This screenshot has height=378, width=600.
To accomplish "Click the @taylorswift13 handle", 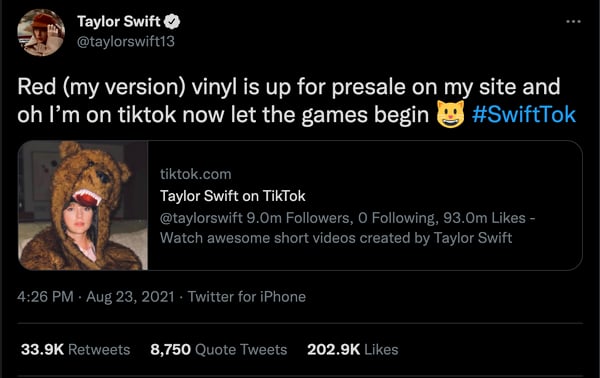I will point(126,41).
